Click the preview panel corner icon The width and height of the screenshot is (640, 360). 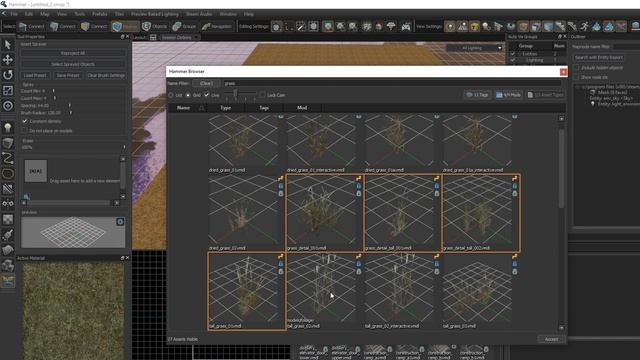[120, 222]
